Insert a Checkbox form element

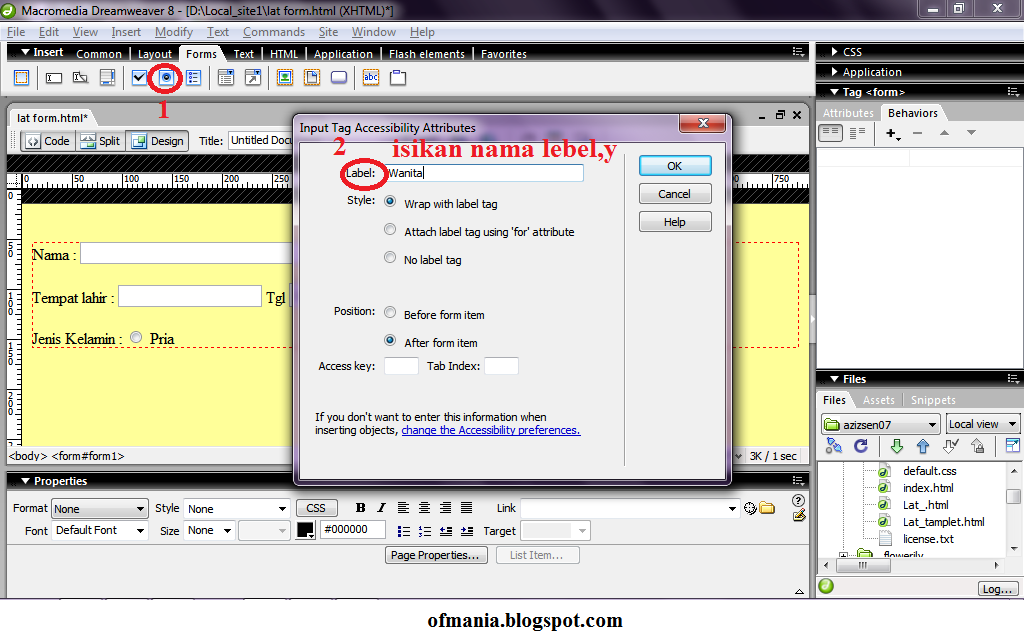(x=137, y=77)
